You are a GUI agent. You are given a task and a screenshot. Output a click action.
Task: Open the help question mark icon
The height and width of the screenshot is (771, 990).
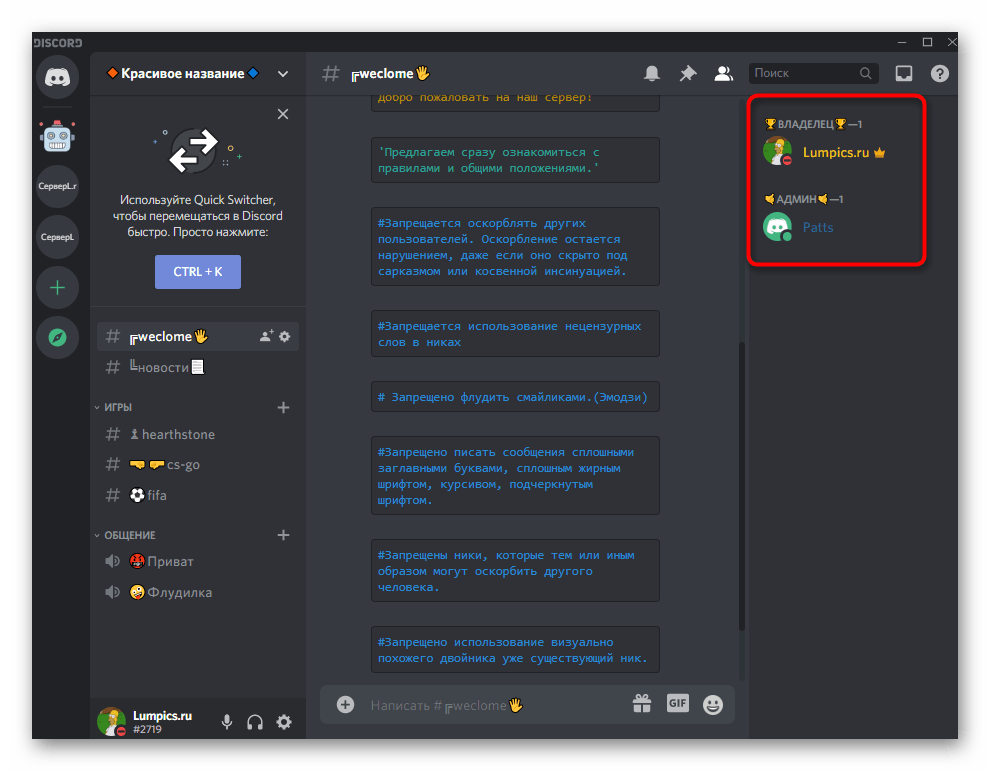click(939, 73)
